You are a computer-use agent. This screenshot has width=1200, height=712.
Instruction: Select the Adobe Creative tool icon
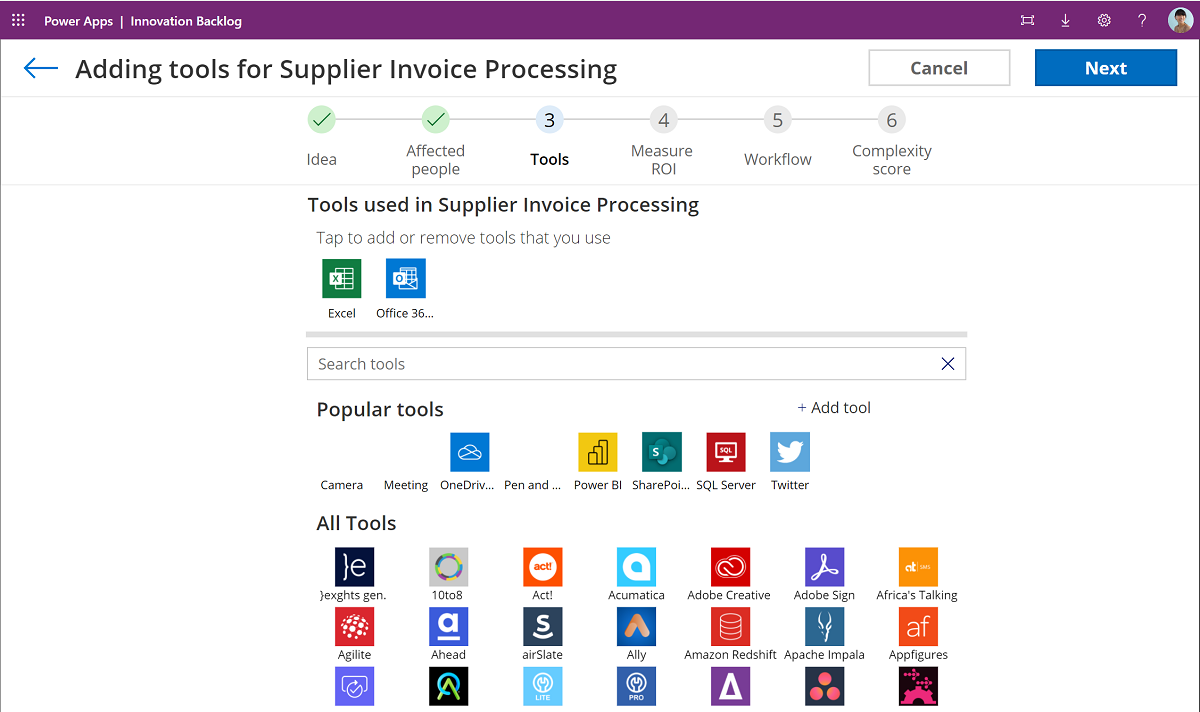coord(730,567)
